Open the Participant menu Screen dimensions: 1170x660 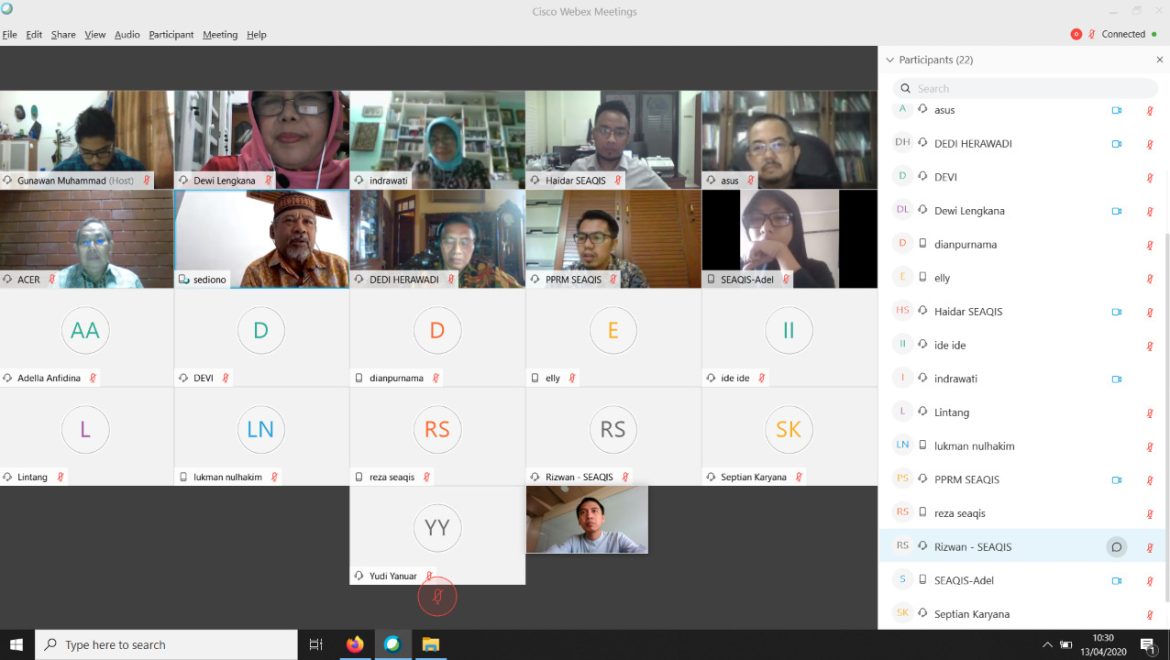tap(171, 34)
